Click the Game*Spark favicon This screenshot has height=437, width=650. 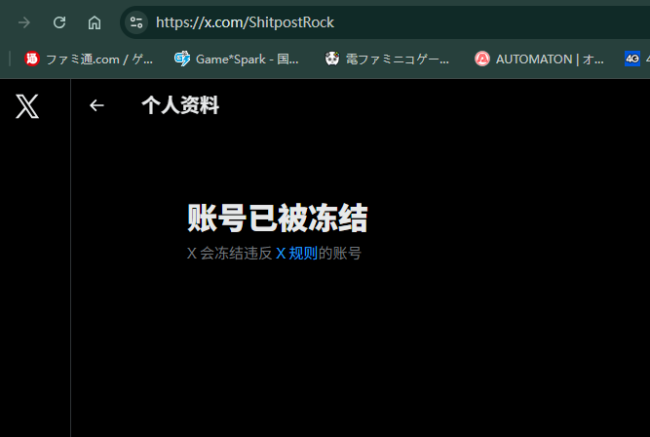pyautogui.click(x=182, y=59)
